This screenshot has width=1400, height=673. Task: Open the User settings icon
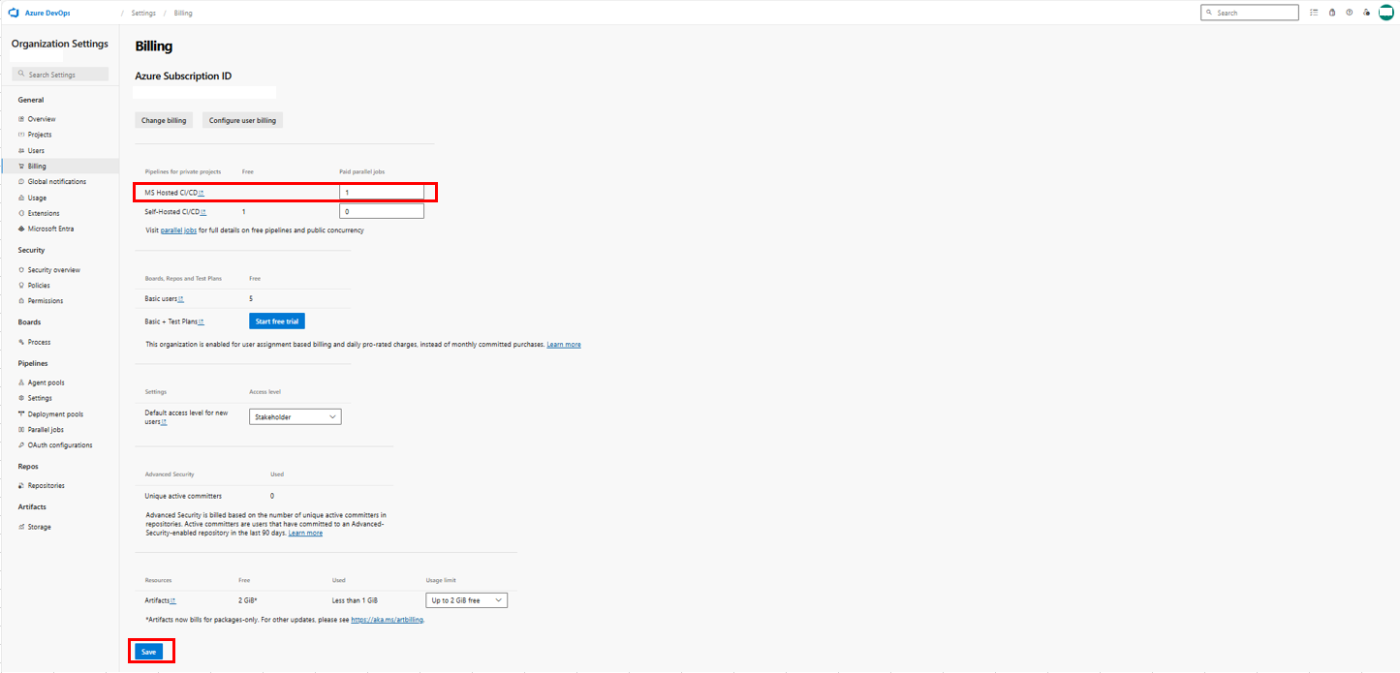(1366, 13)
